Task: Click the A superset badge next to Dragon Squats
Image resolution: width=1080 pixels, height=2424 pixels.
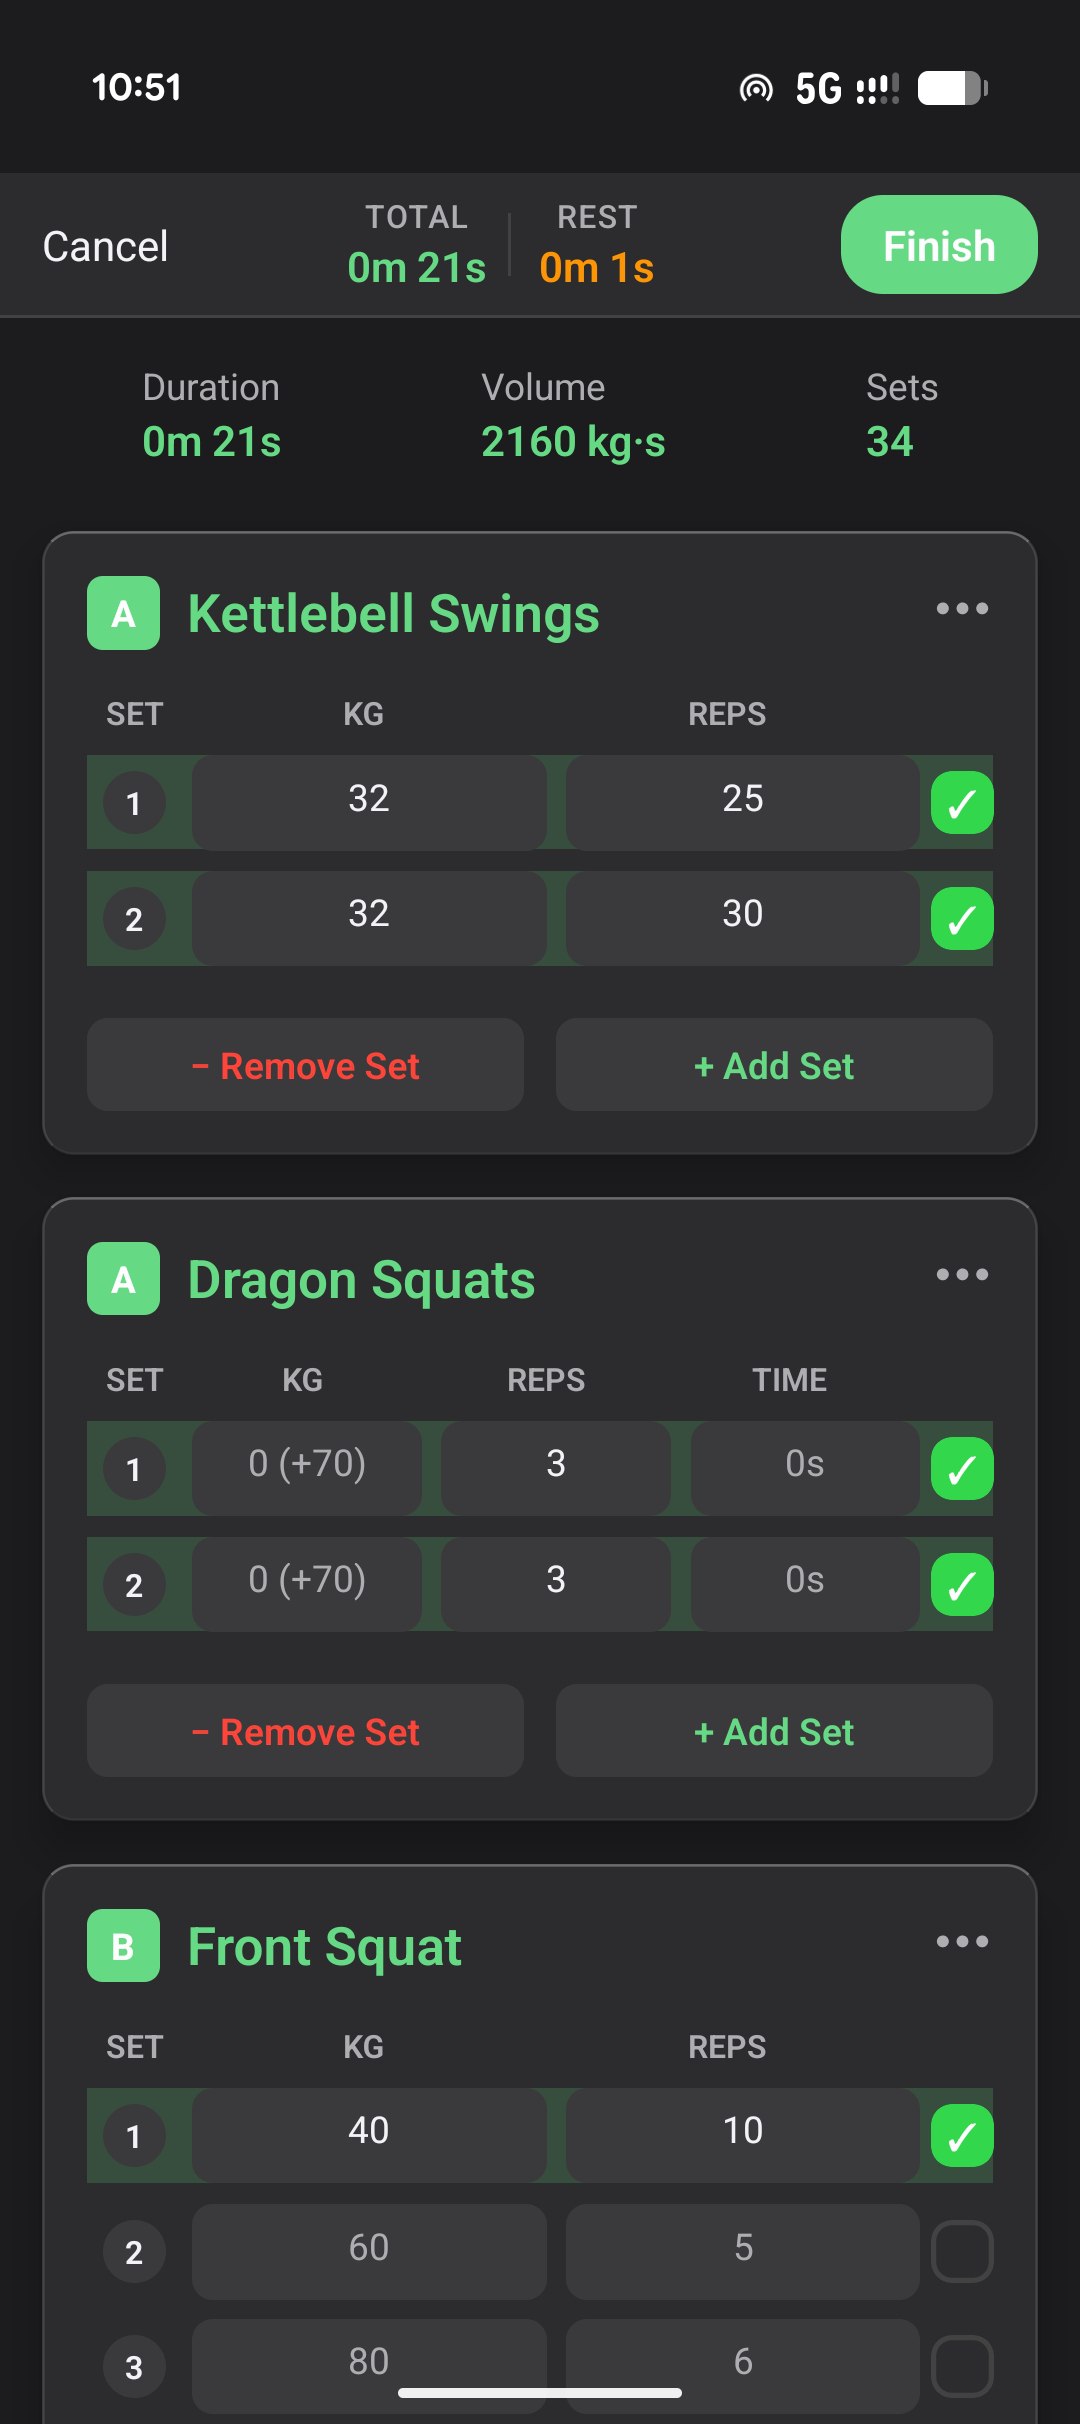Action: 123,1278
